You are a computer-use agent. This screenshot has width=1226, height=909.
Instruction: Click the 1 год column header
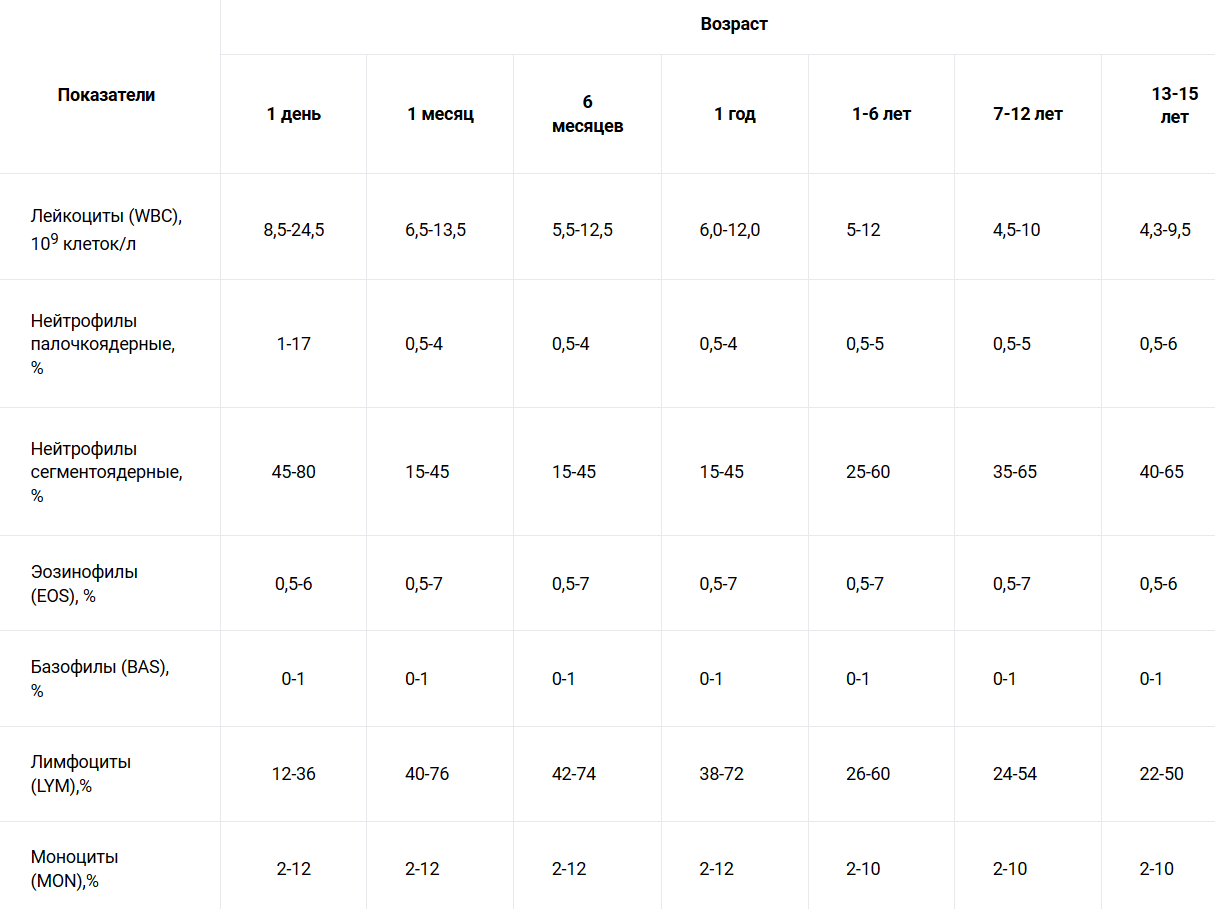pyautogui.click(x=735, y=114)
